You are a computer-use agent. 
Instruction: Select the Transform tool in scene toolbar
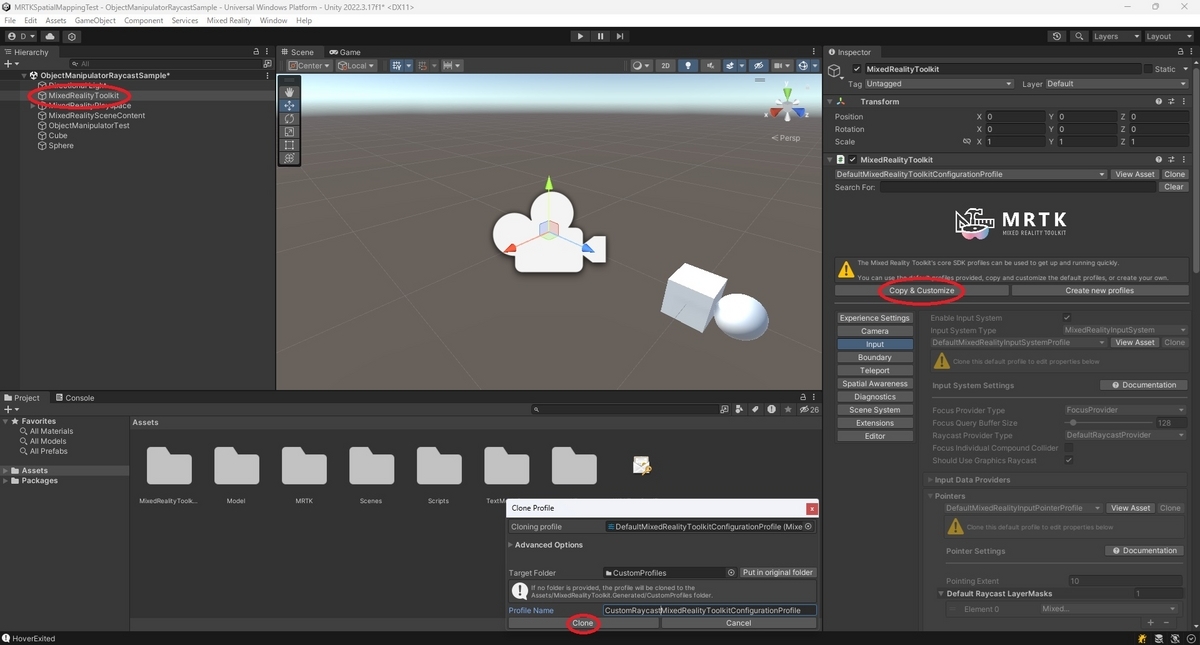(290, 157)
